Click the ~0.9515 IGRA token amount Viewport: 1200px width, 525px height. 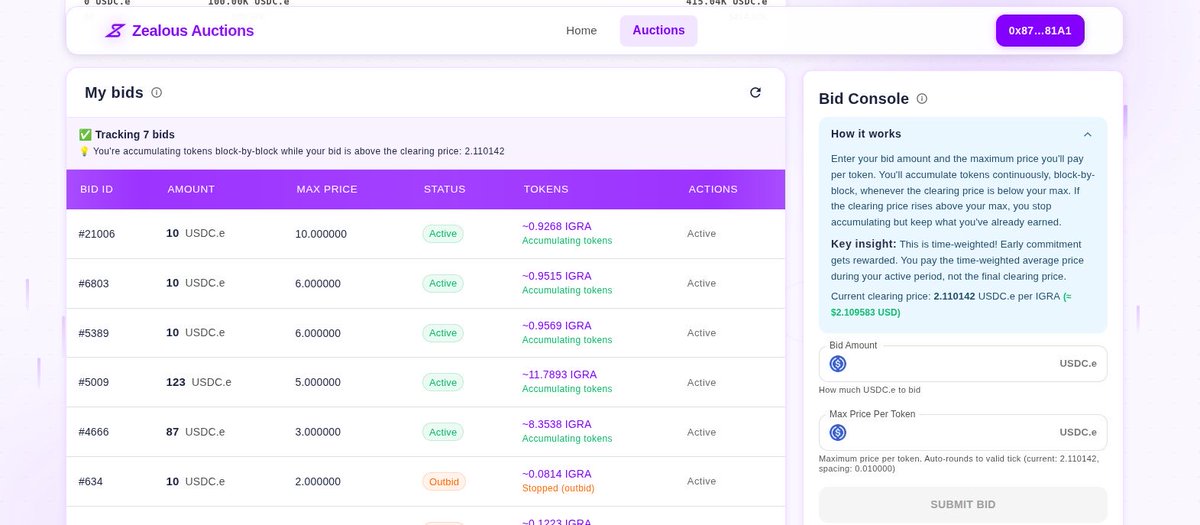click(557, 276)
